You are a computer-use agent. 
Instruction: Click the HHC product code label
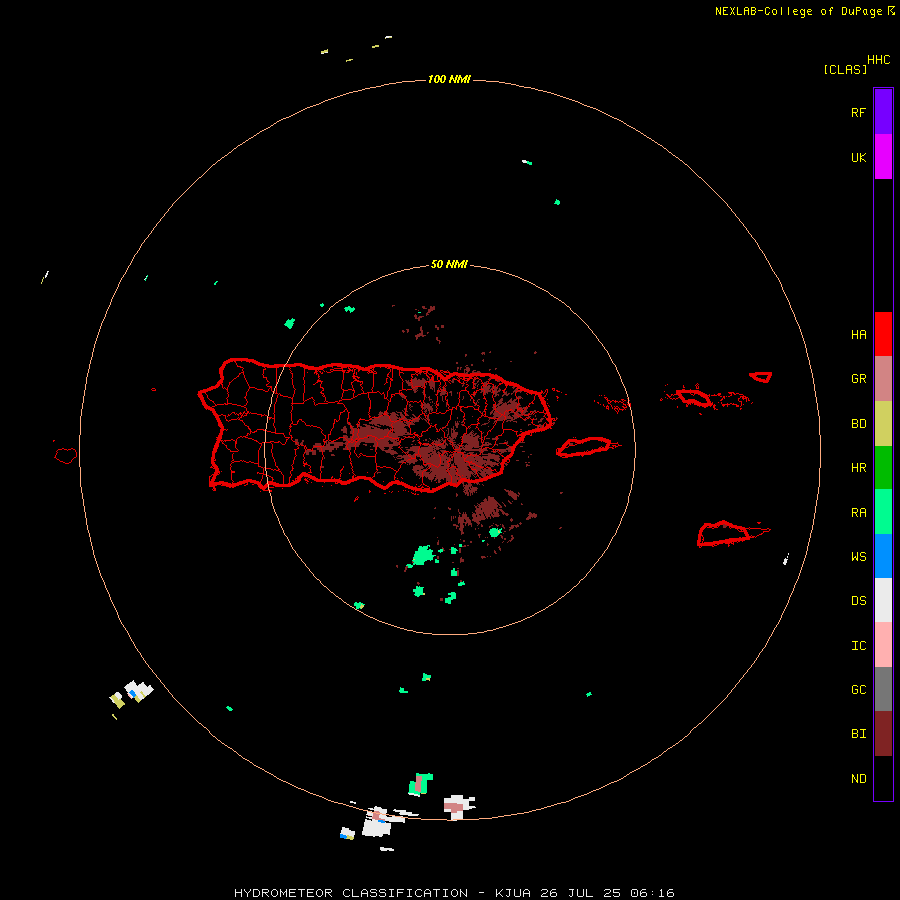pos(879,60)
